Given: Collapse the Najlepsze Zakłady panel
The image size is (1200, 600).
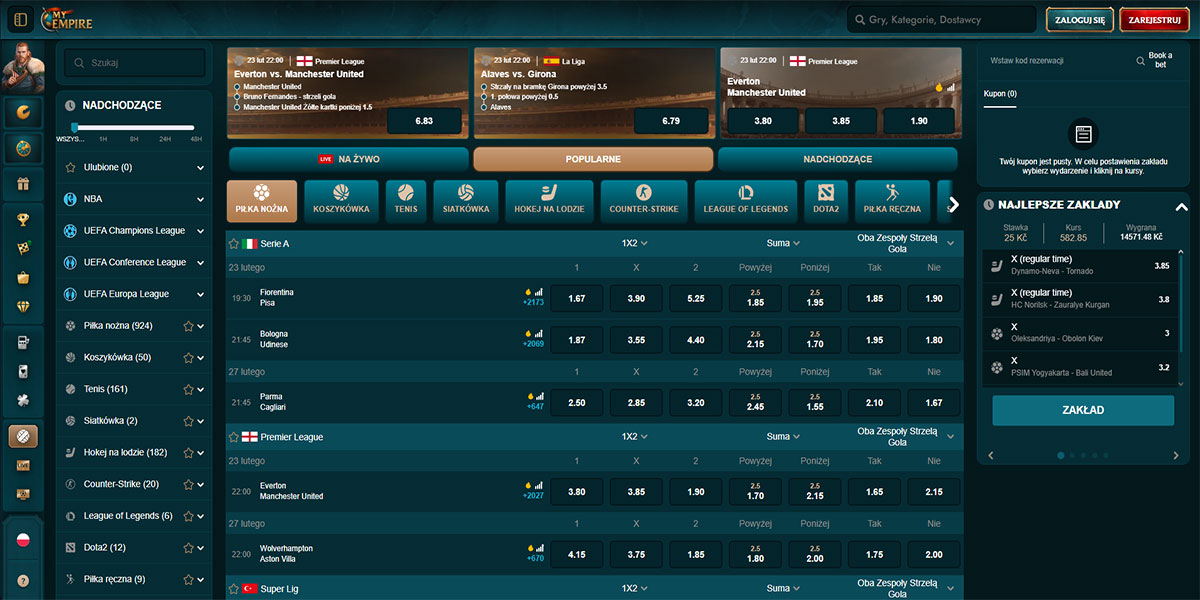Looking at the screenshot, I should pyautogui.click(x=1181, y=206).
